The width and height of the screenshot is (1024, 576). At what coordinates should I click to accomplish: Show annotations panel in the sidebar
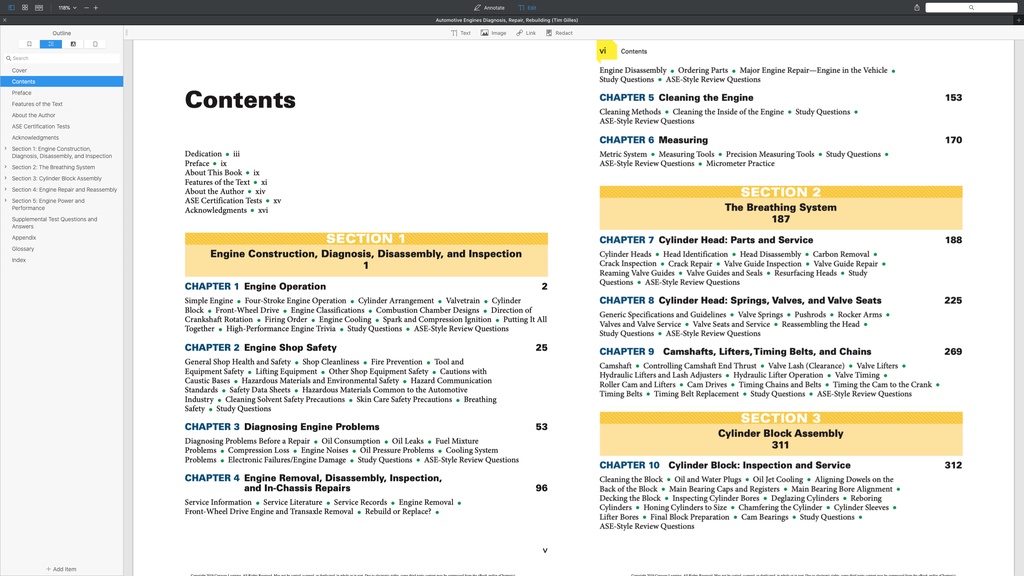click(73, 44)
